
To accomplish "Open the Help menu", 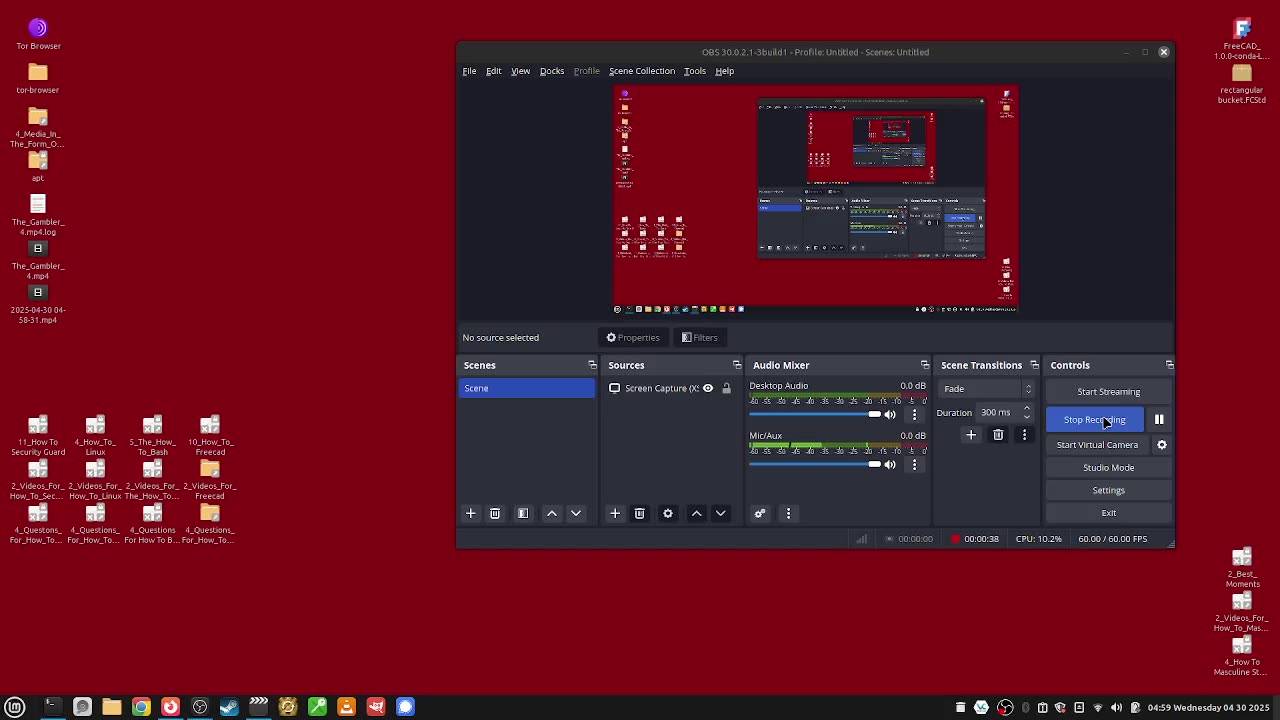I will click(x=725, y=71).
